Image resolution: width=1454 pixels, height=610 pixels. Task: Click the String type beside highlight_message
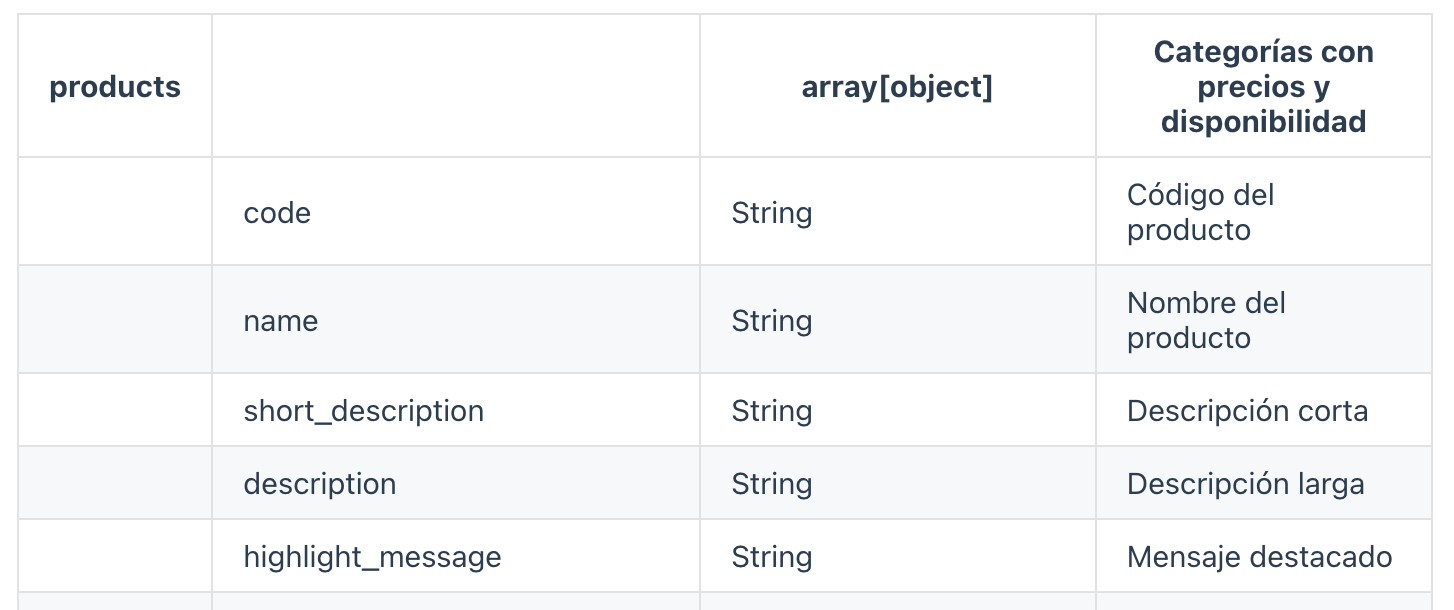tap(771, 557)
